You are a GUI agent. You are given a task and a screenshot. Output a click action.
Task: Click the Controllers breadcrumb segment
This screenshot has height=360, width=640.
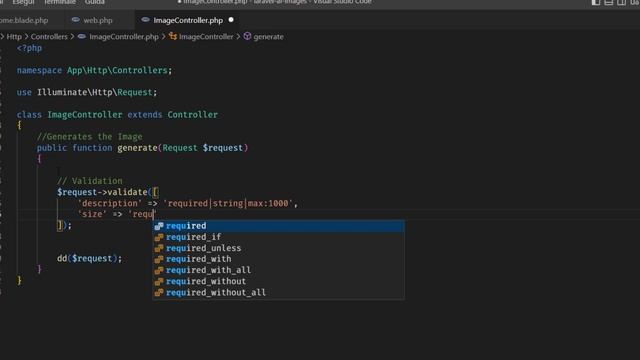pyautogui.click(x=49, y=37)
